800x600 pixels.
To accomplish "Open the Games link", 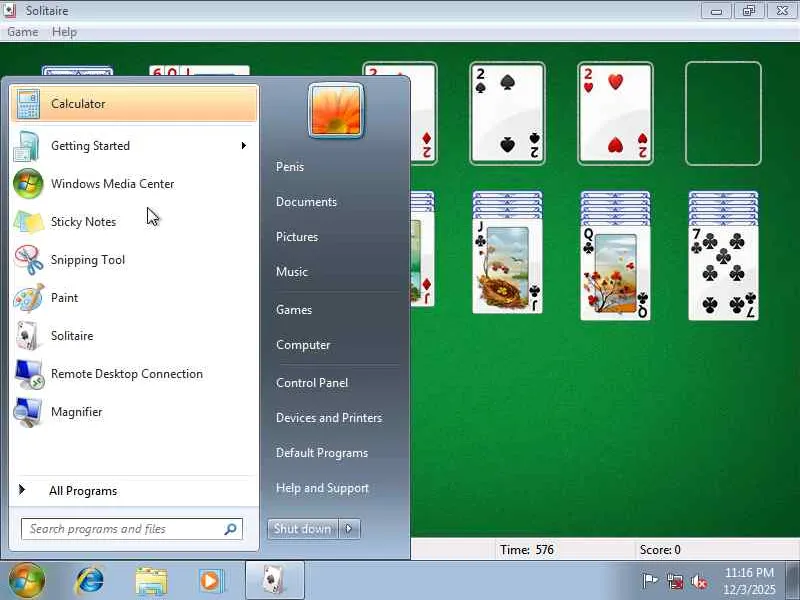I will pos(294,310).
